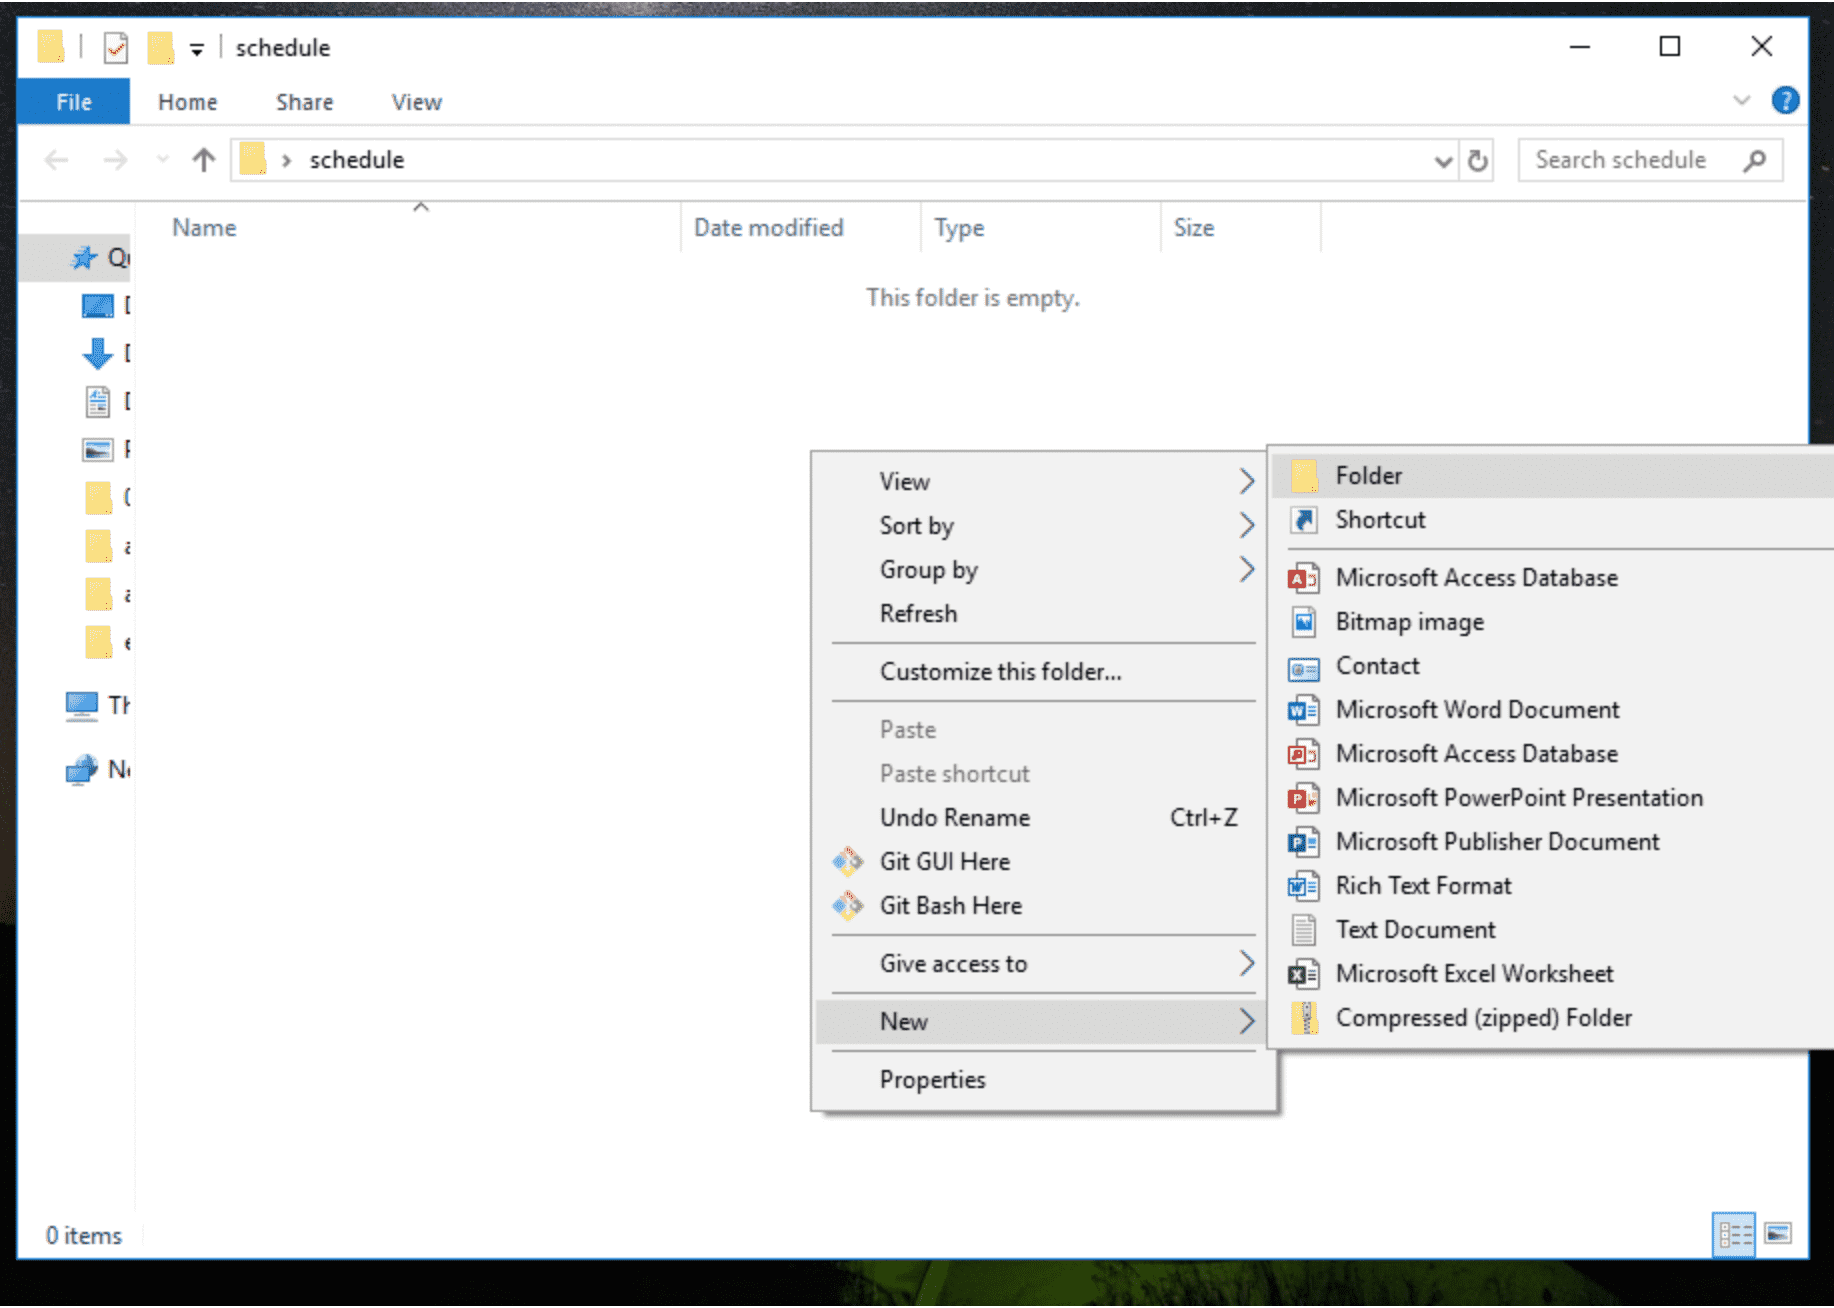Screen dimensions: 1834x1308
Task: Switch to details view layout
Action: tap(1734, 1234)
